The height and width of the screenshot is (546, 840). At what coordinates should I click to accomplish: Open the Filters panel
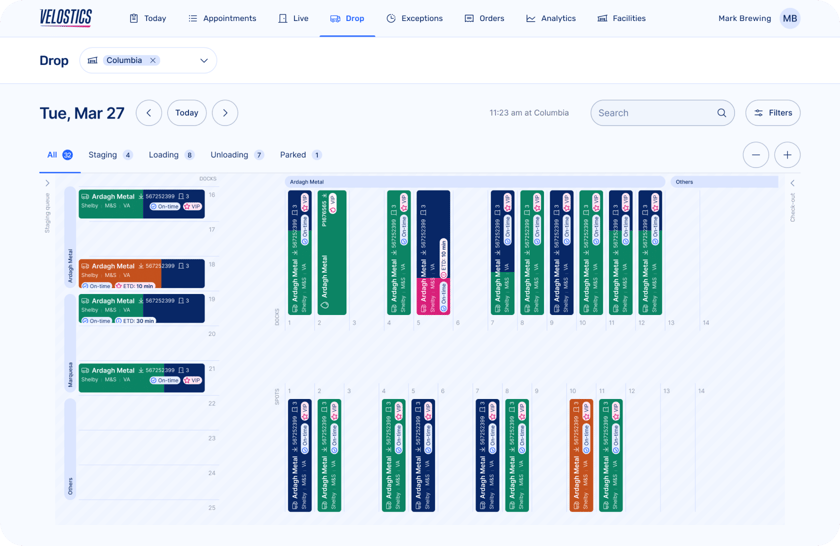click(x=772, y=113)
